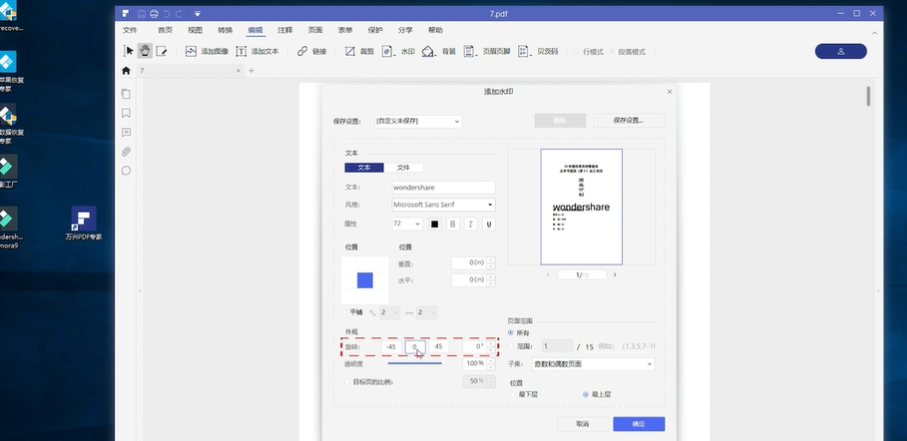Open the black font color swatch
Screen dimensions: 907x441
(x=434, y=224)
